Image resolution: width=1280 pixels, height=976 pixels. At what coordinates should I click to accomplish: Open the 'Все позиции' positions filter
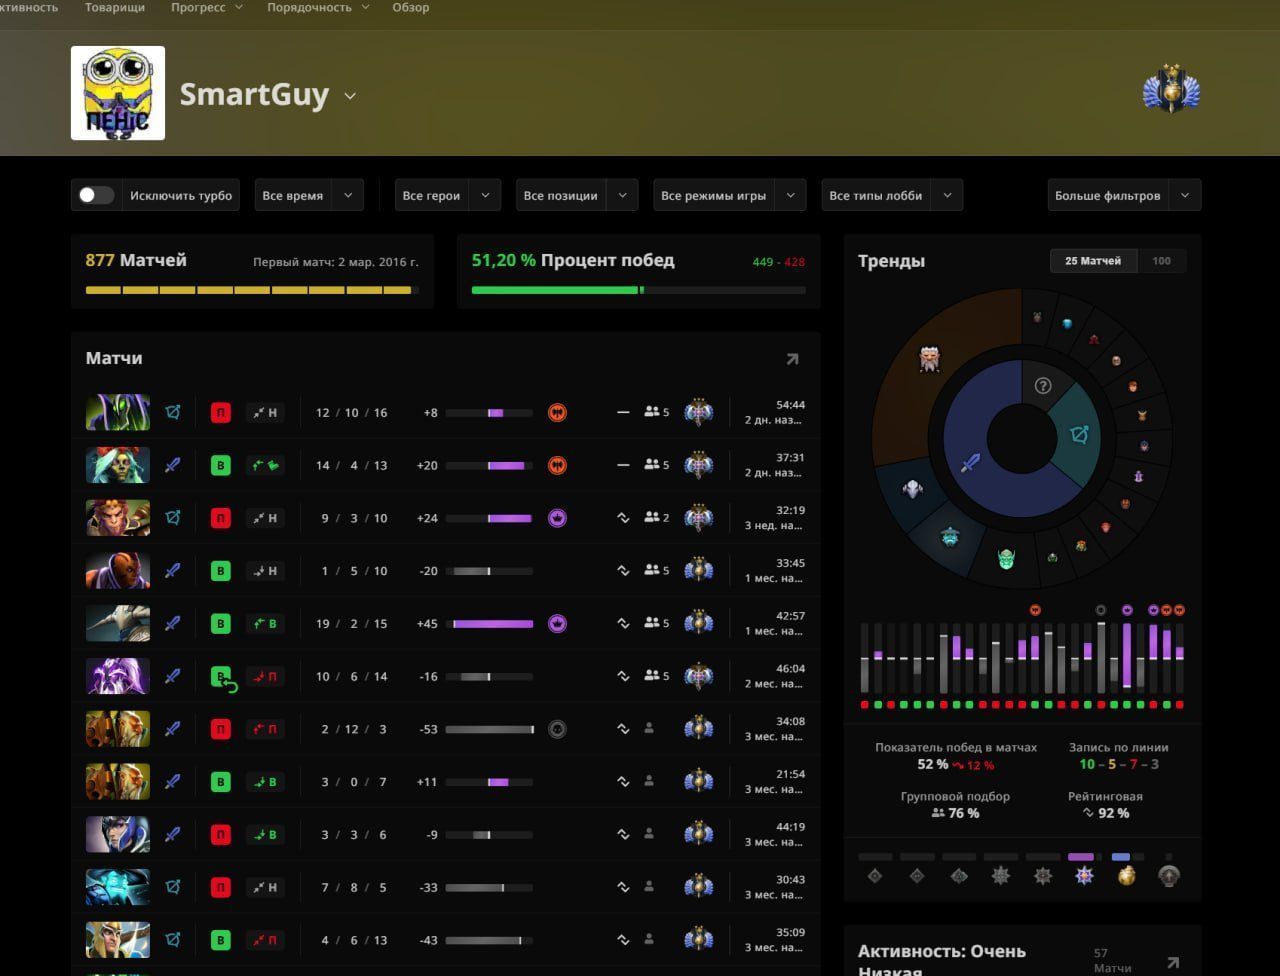[x=576, y=195]
